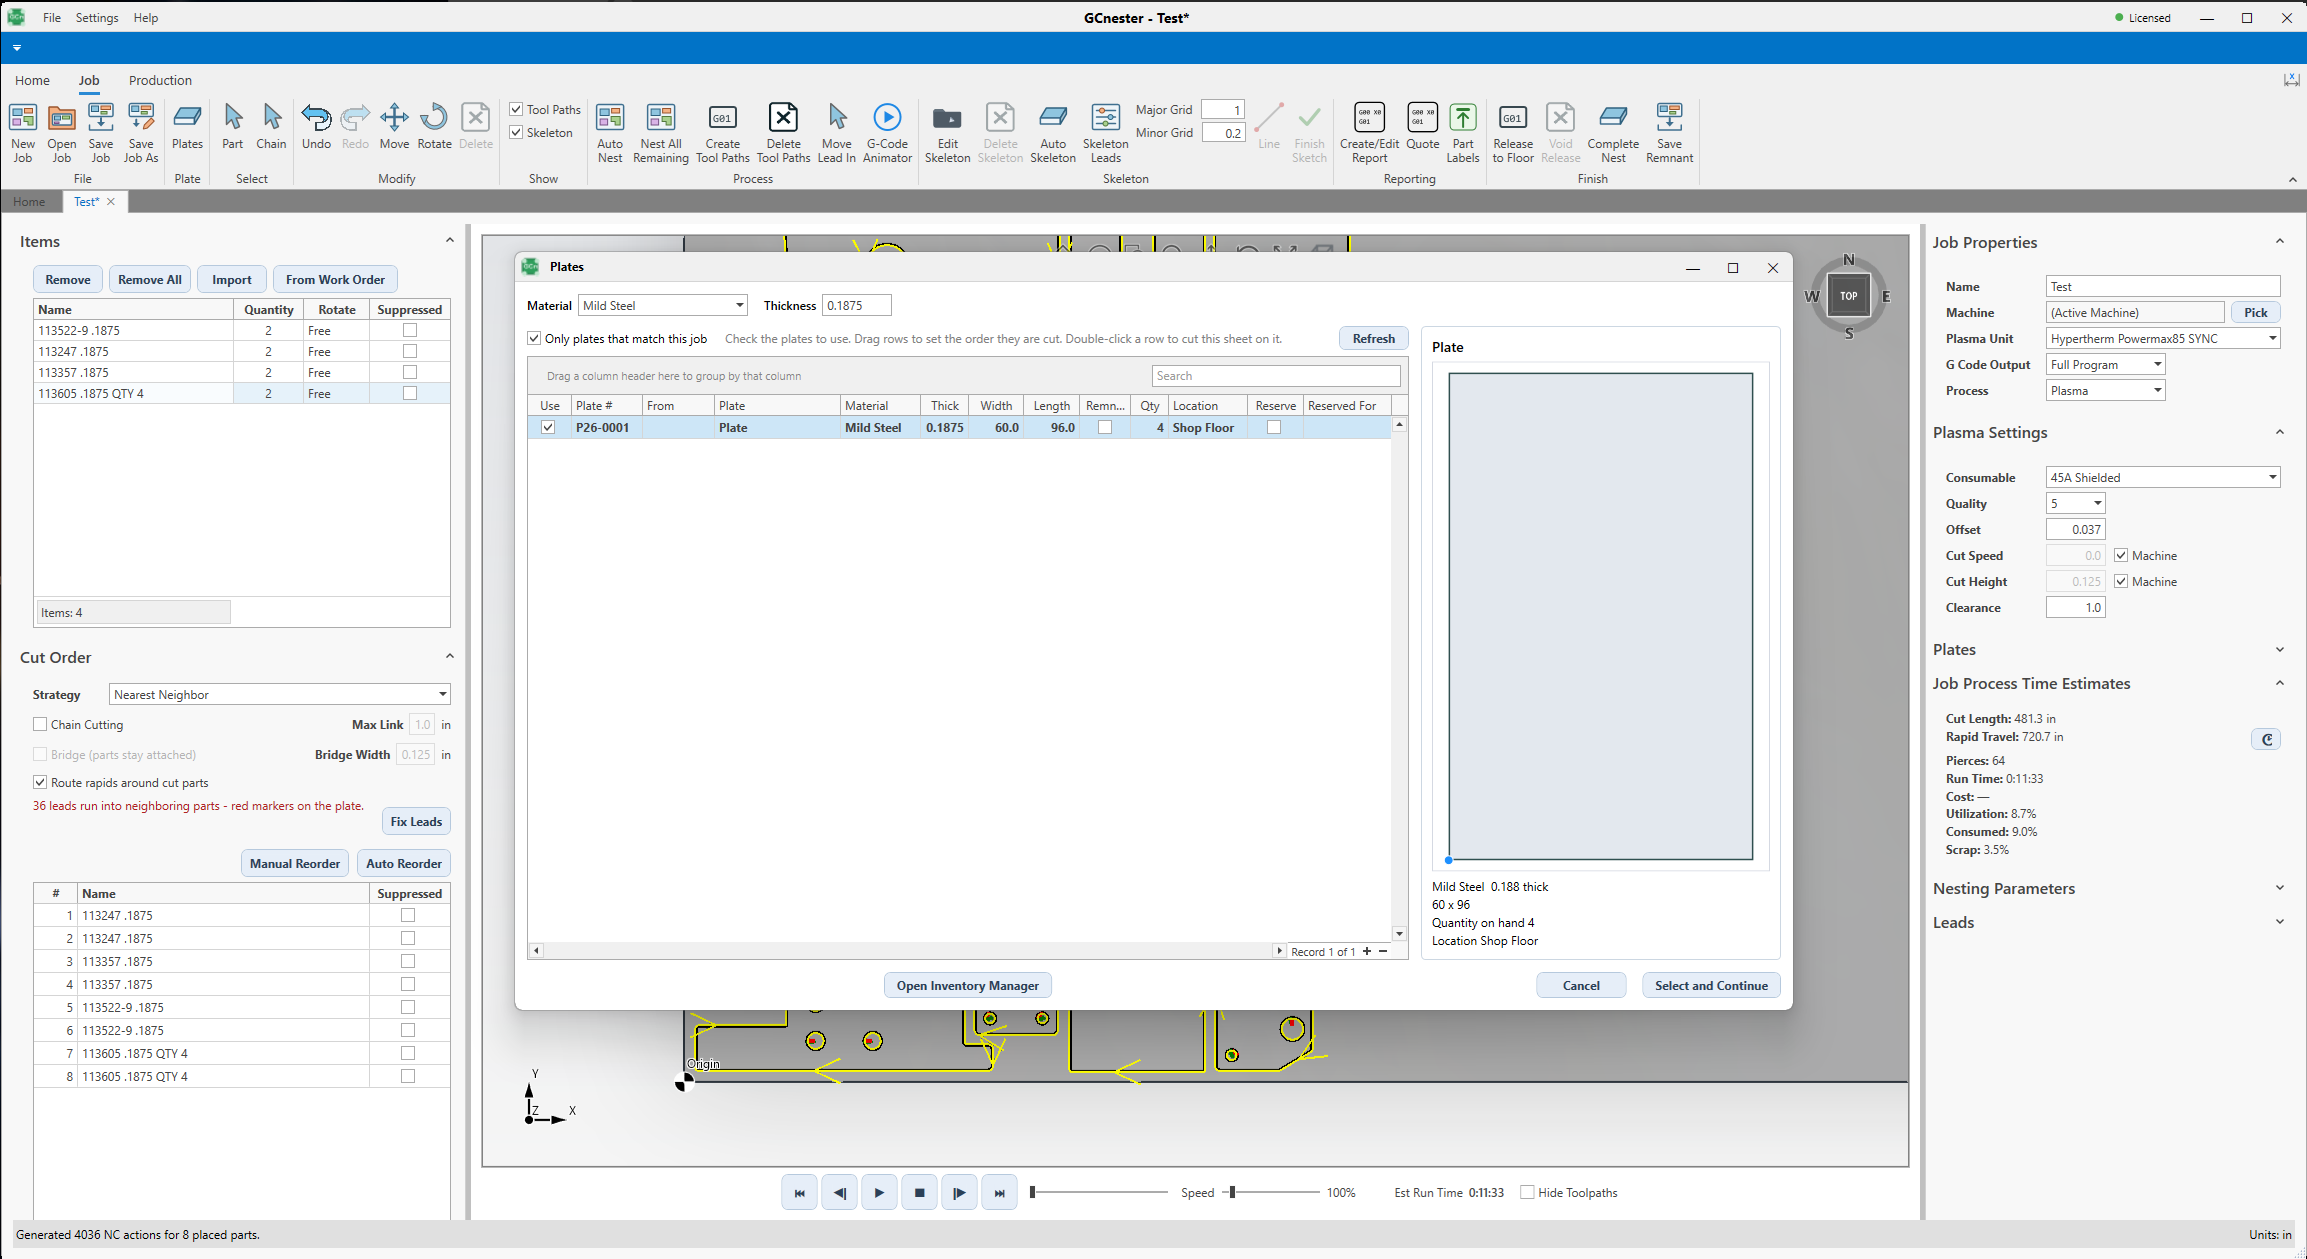Open the Plates tool in ribbon
2307x1259 pixels.
click(x=187, y=127)
